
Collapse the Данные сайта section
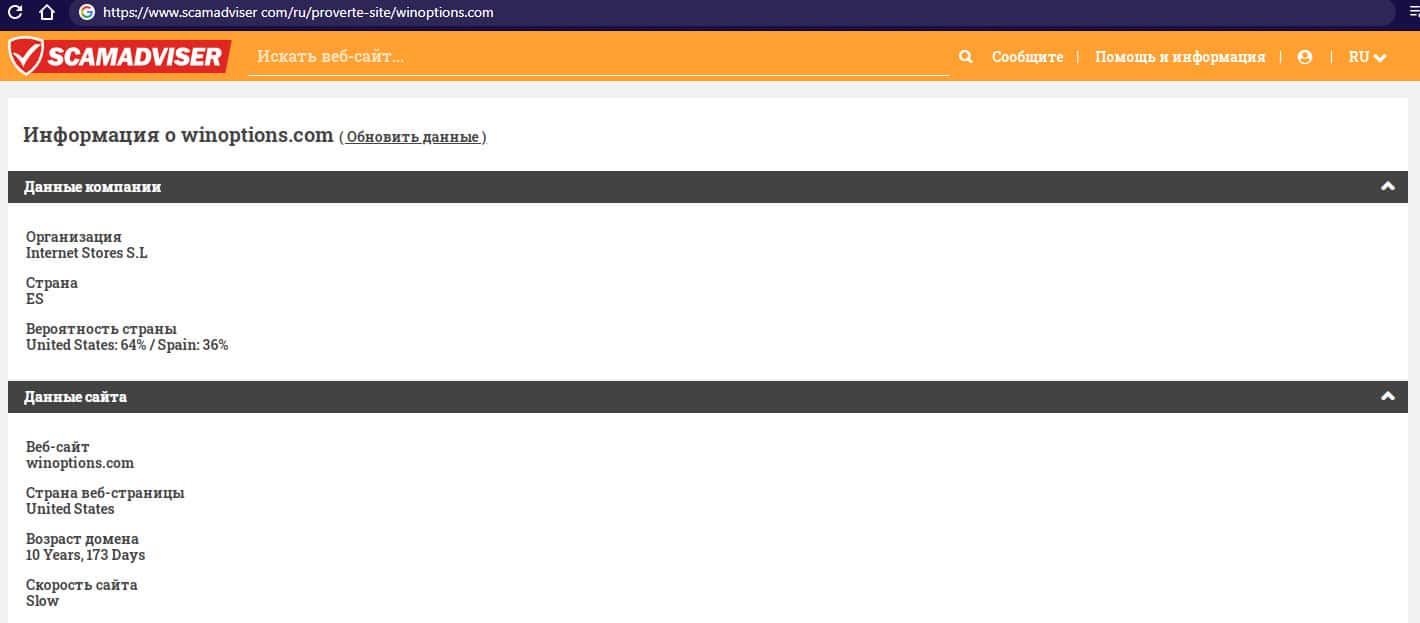point(1387,397)
